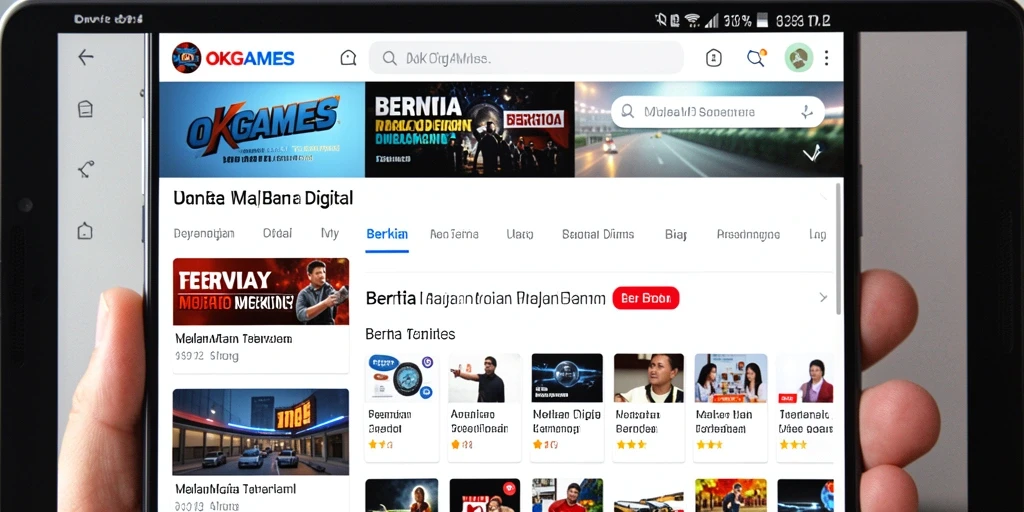This screenshot has height=512, width=1024.
Task: Switch to the Seaonal Diims tab
Action: pos(598,234)
